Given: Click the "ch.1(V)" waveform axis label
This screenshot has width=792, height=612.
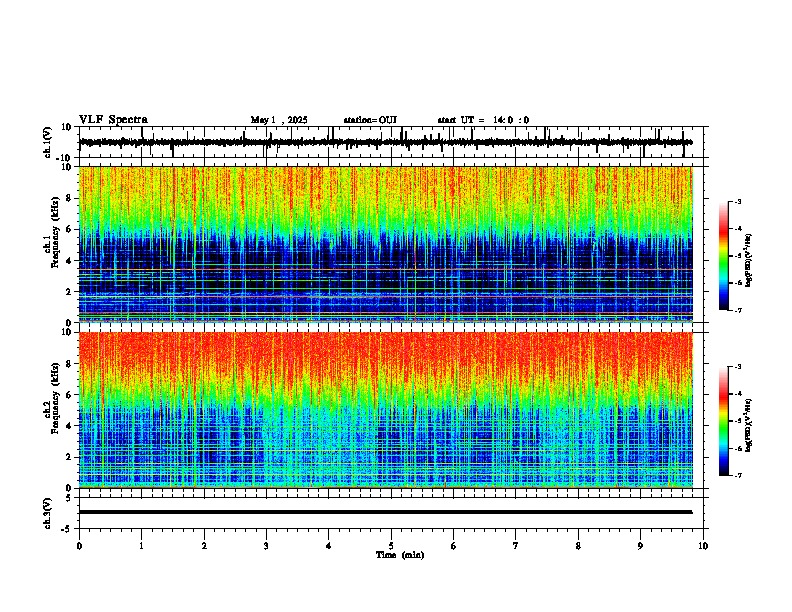Looking at the screenshot, I should click(x=48, y=142).
